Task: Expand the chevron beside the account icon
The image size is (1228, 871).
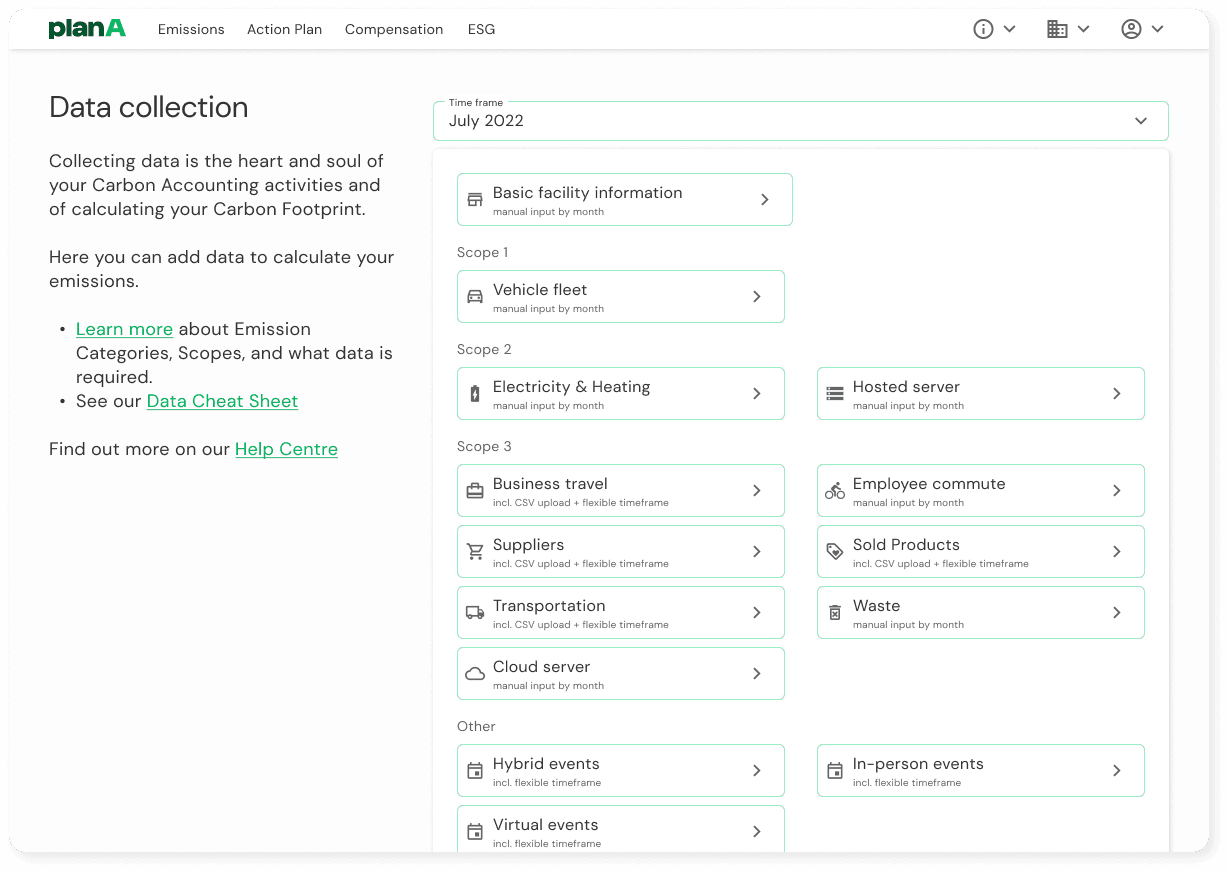Action: (1157, 29)
